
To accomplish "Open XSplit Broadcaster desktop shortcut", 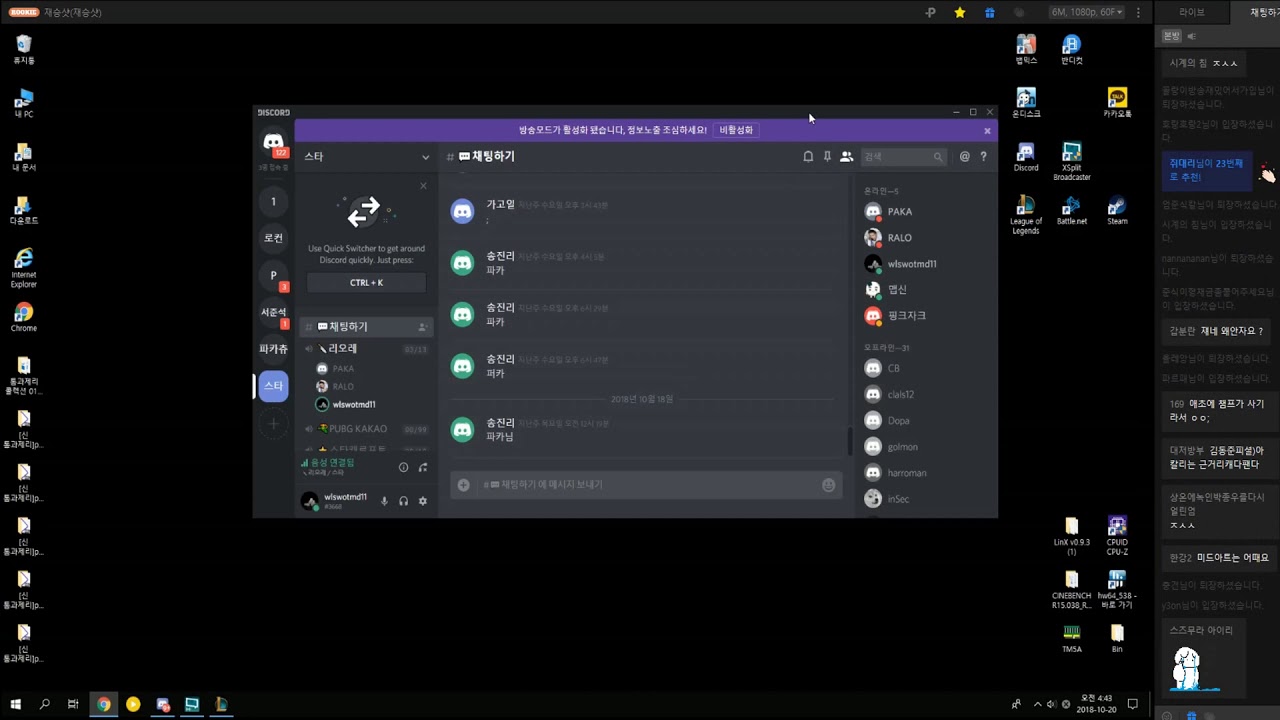I will (x=1071, y=161).
